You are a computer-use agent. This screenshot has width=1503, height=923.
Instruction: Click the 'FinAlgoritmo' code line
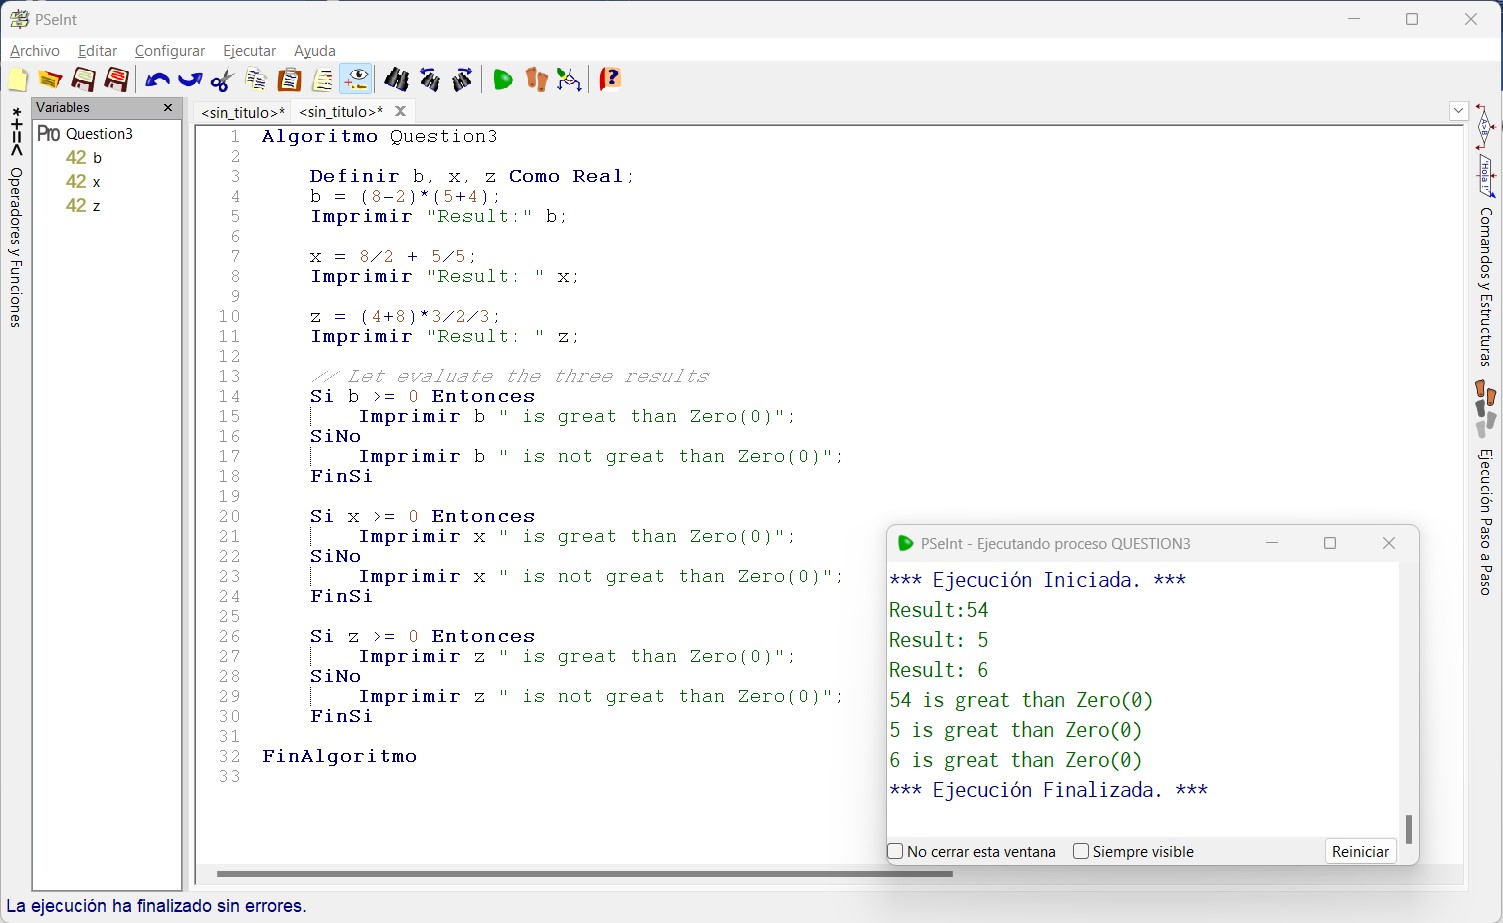(340, 757)
